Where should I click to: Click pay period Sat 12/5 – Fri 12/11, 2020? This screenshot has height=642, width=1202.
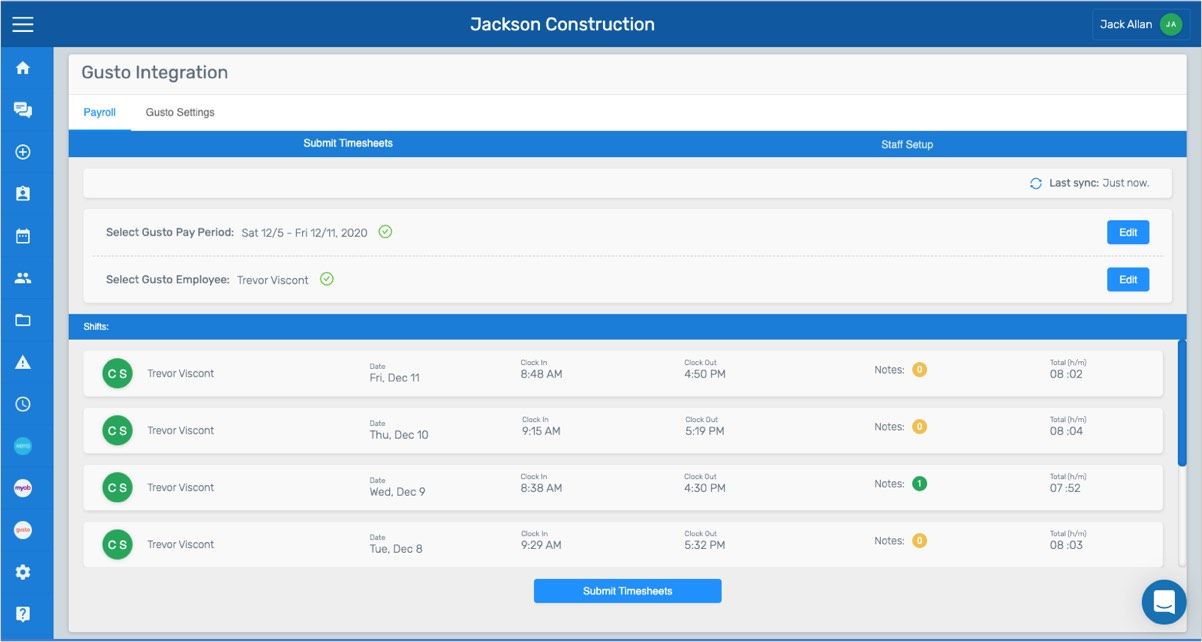point(304,232)
